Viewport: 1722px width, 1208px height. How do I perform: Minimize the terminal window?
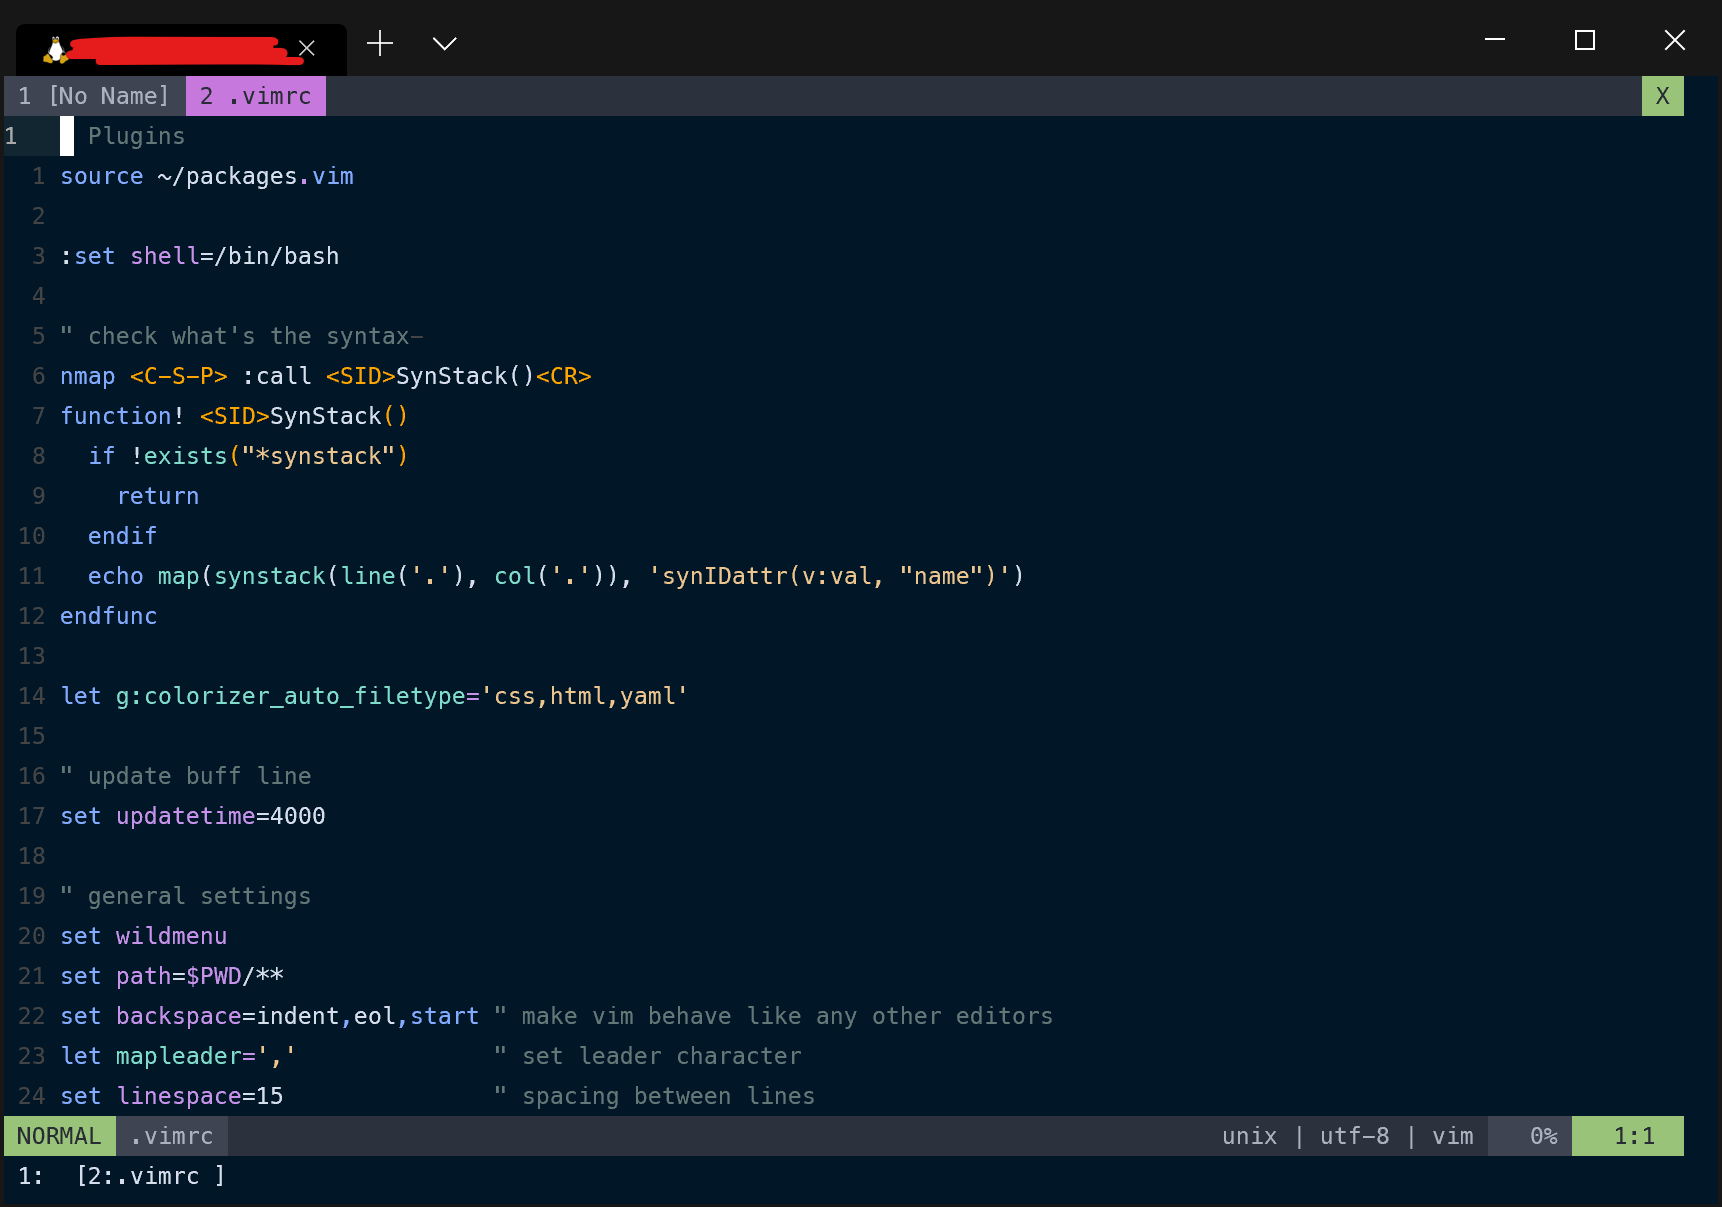pos(1495,40)
